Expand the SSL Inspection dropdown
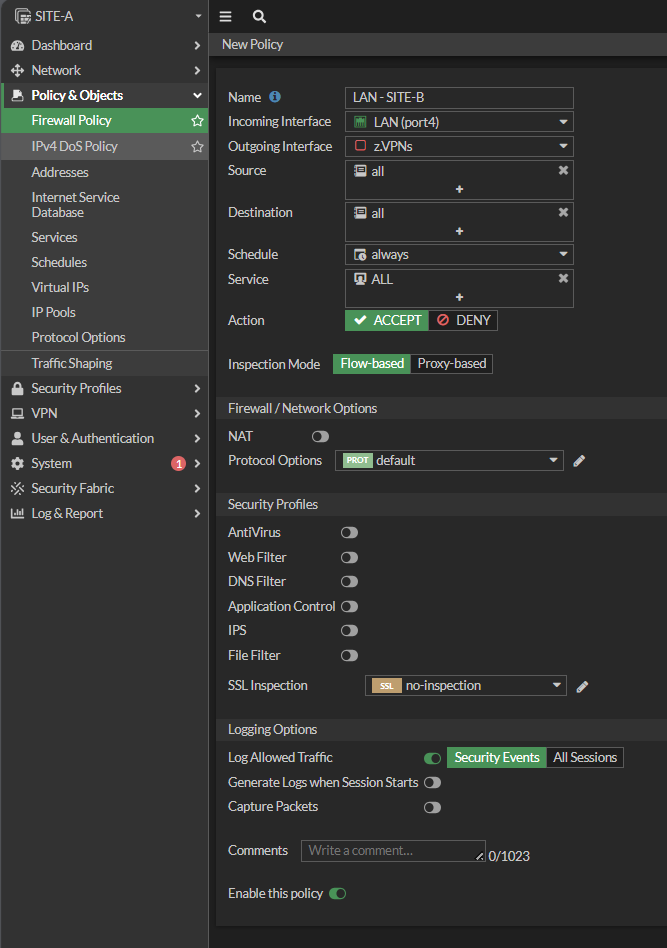The width and height of the screenshot is (667, 948). click(466, 686)
